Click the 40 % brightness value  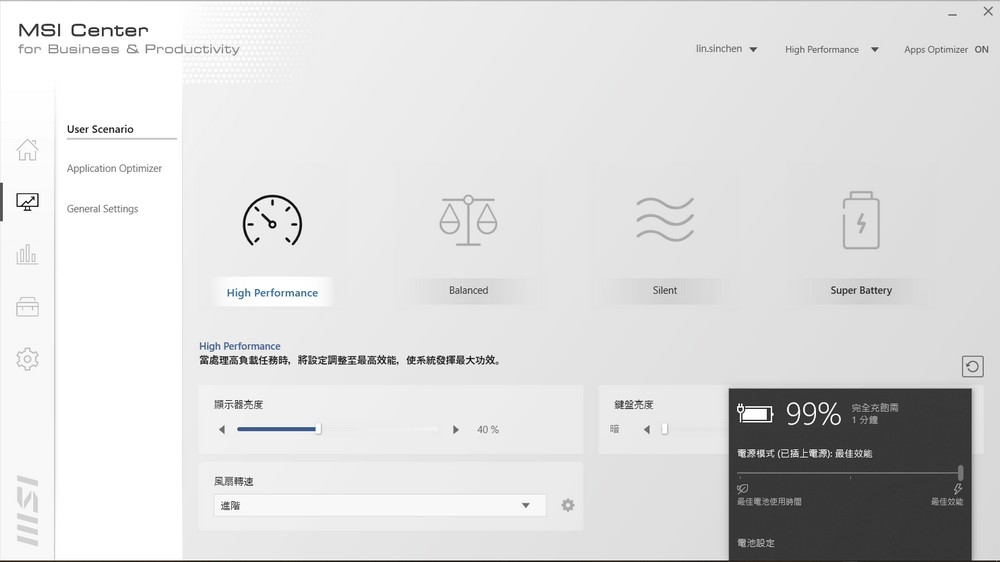[488, 430]
